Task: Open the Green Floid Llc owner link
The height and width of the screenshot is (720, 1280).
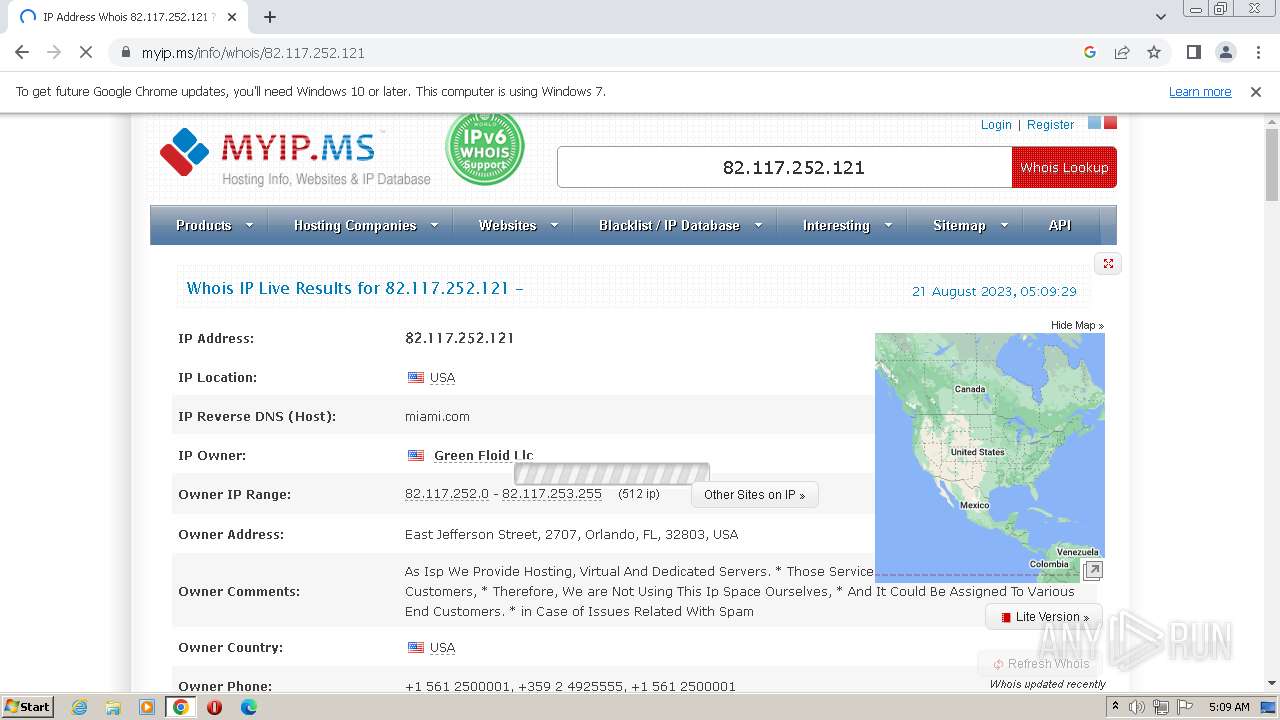Action: tap(483, 456)
